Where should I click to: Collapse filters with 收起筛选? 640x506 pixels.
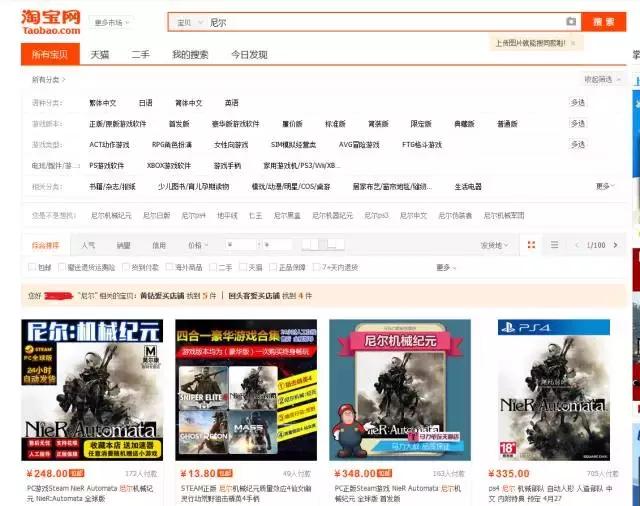coord(602,80)
